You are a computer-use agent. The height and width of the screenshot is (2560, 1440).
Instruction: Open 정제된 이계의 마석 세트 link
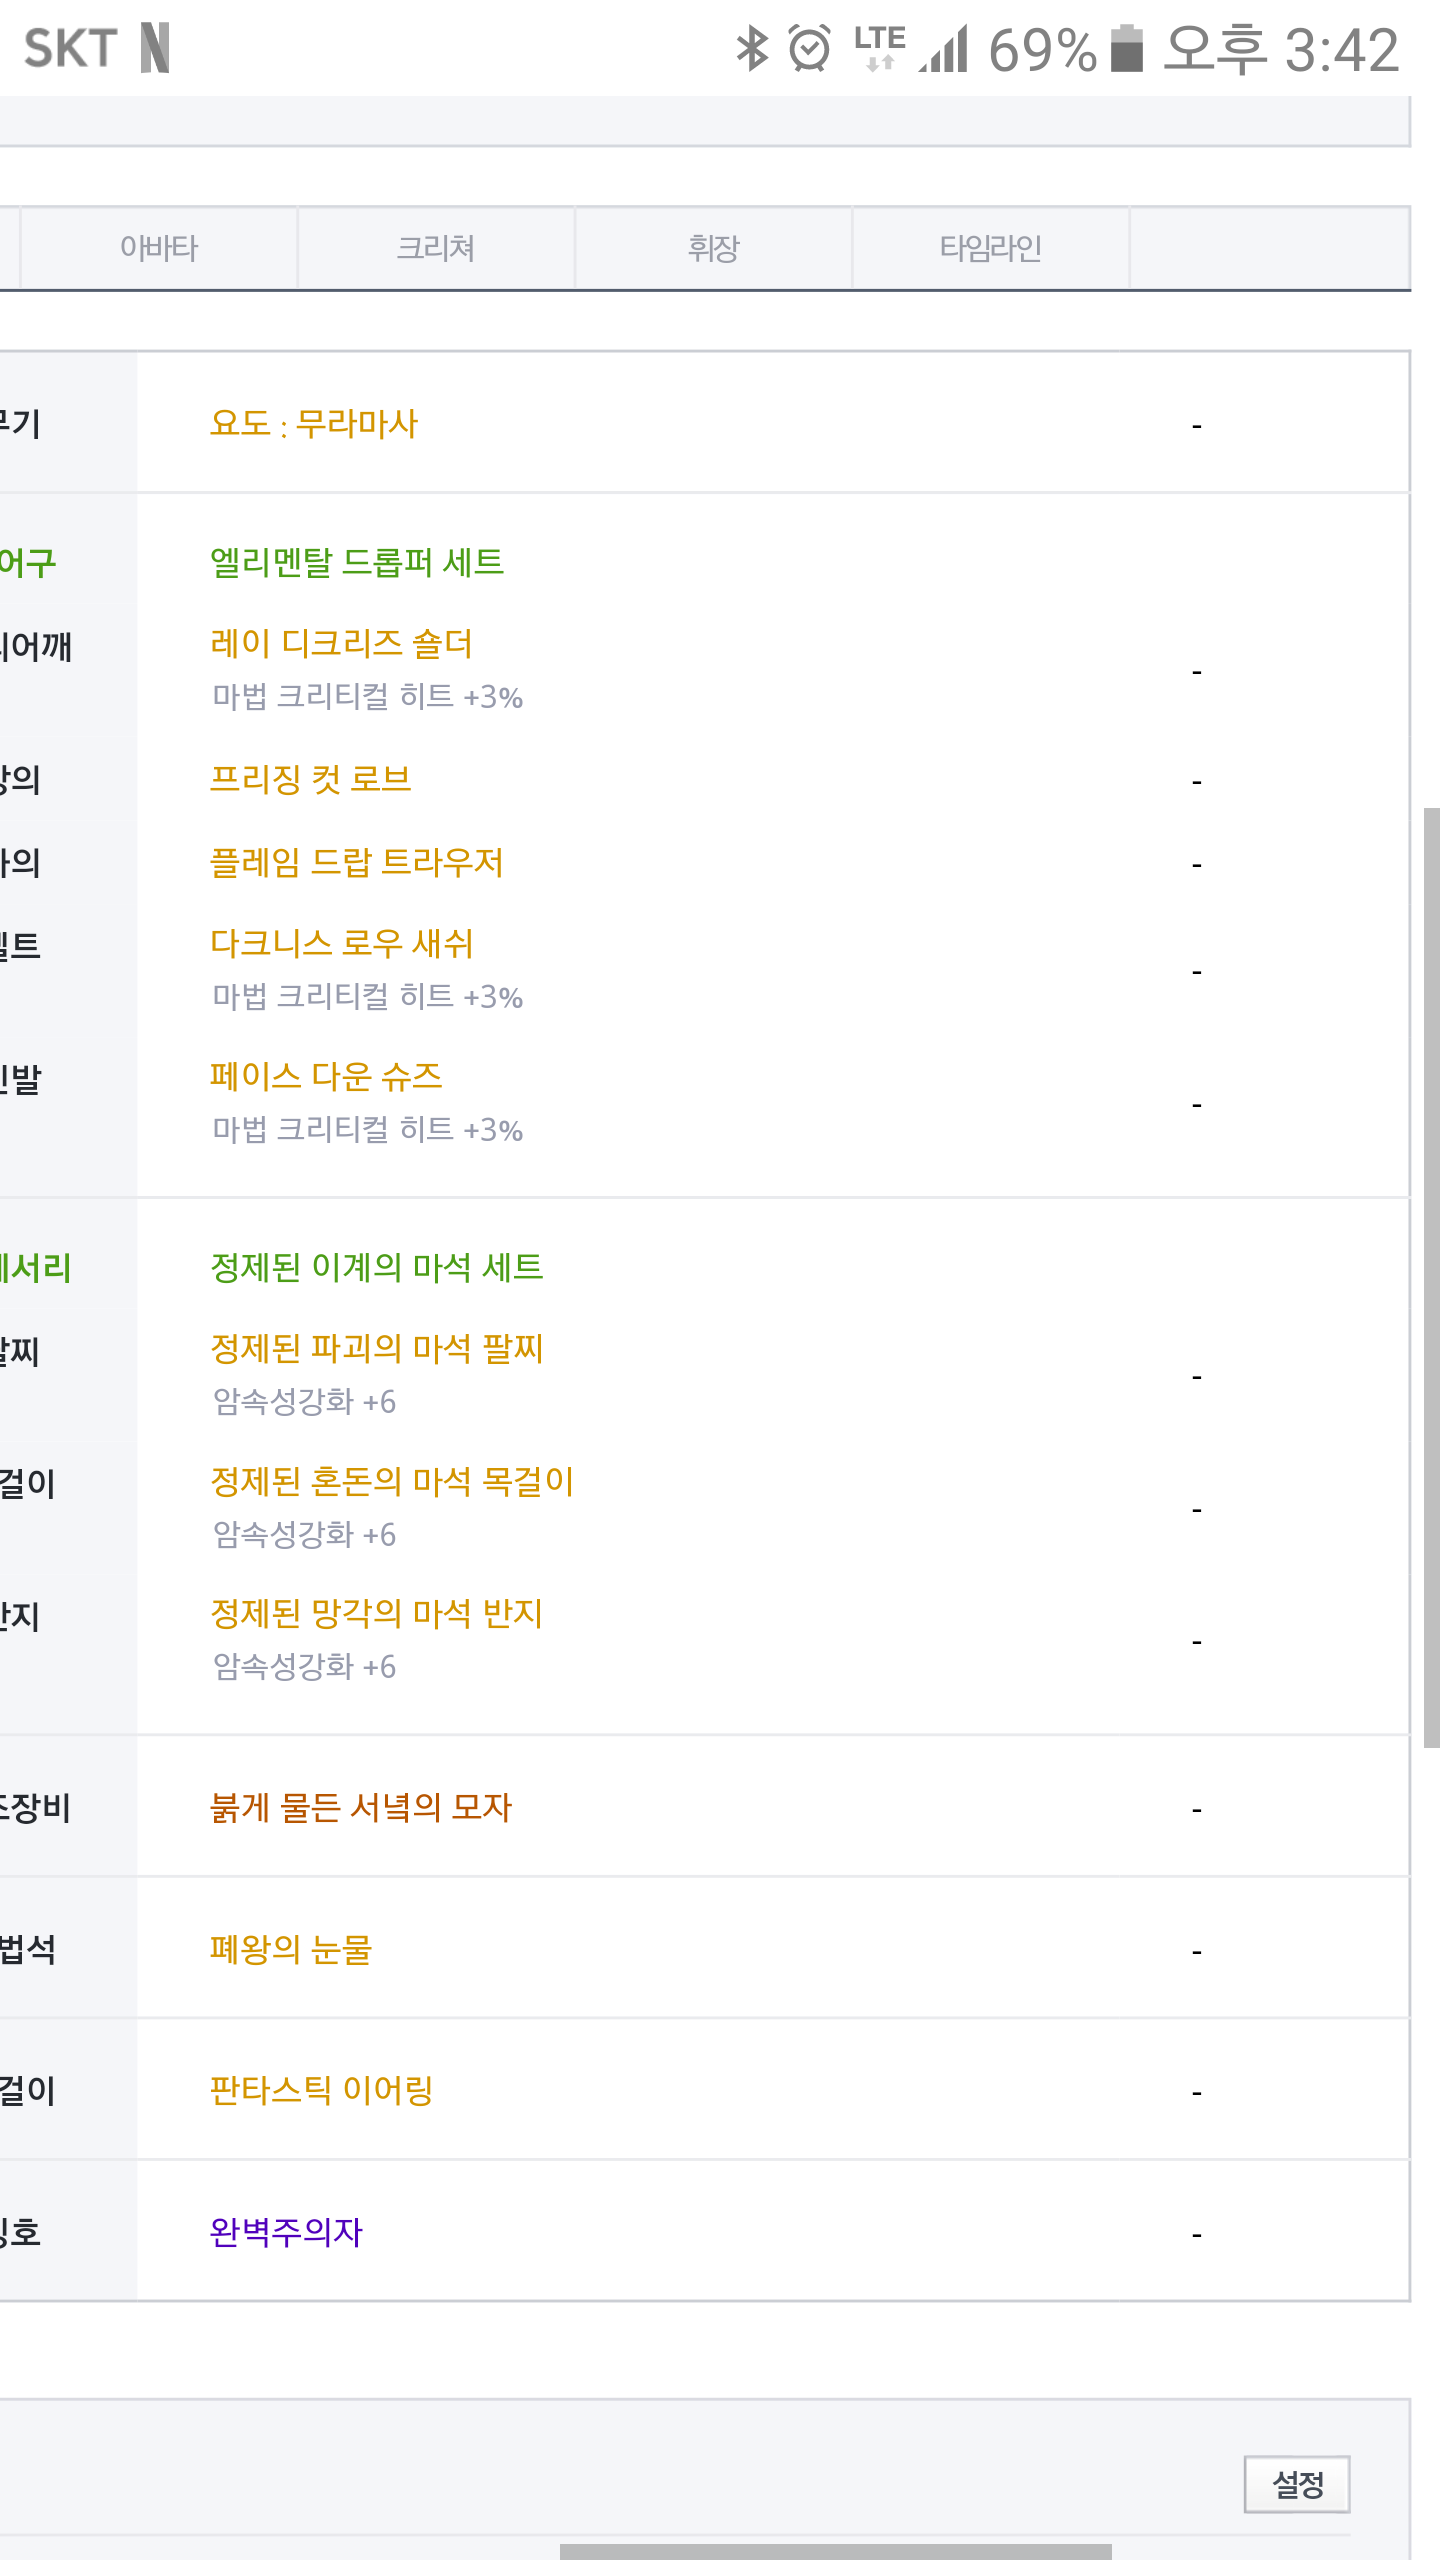377,1268
